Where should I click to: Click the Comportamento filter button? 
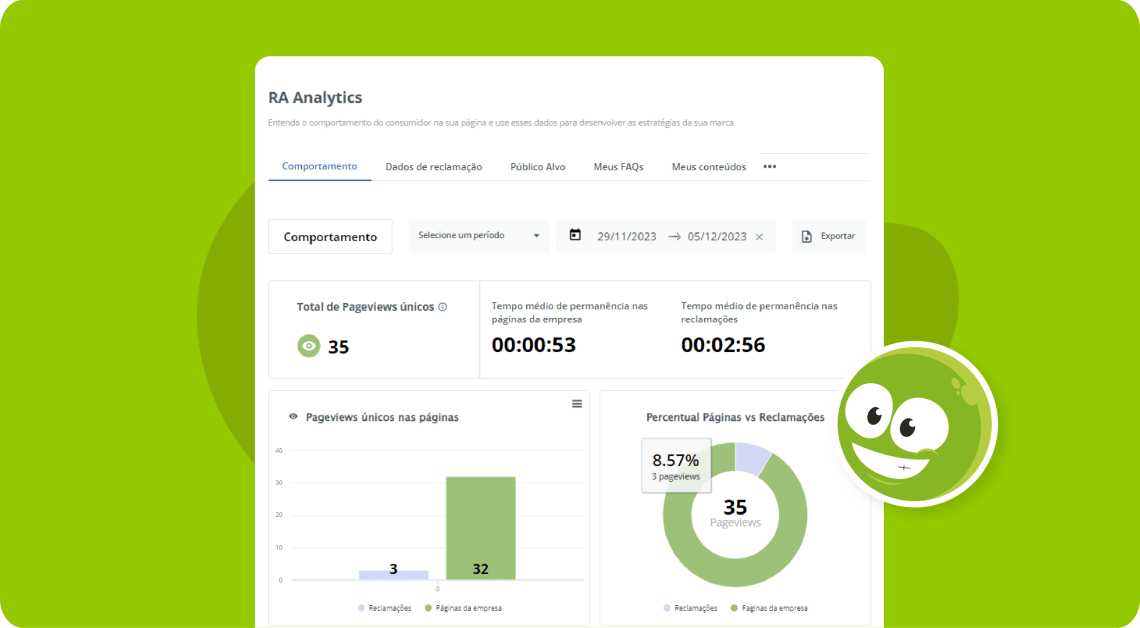[x=330, y=236]
